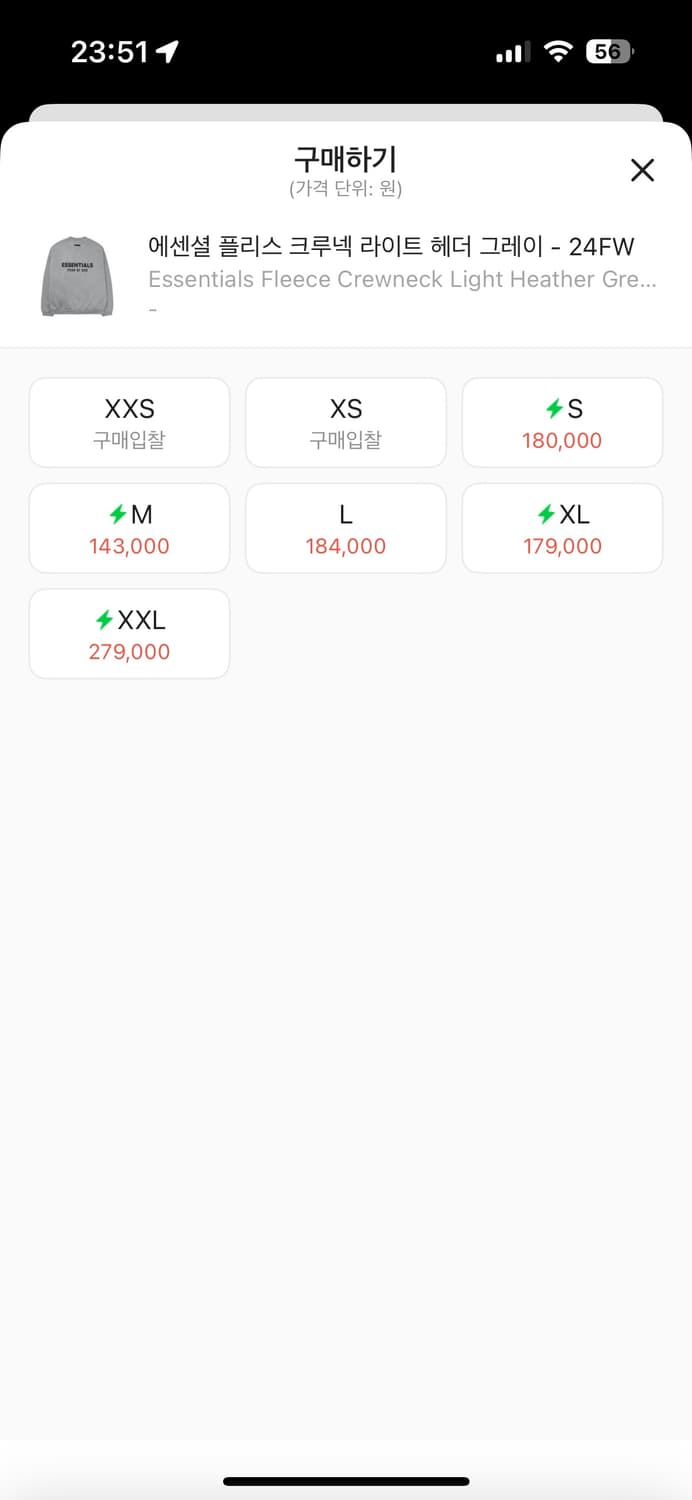Tap the location arrow in status bar
The image size is (692, 1500).
(x=167, y=52)
